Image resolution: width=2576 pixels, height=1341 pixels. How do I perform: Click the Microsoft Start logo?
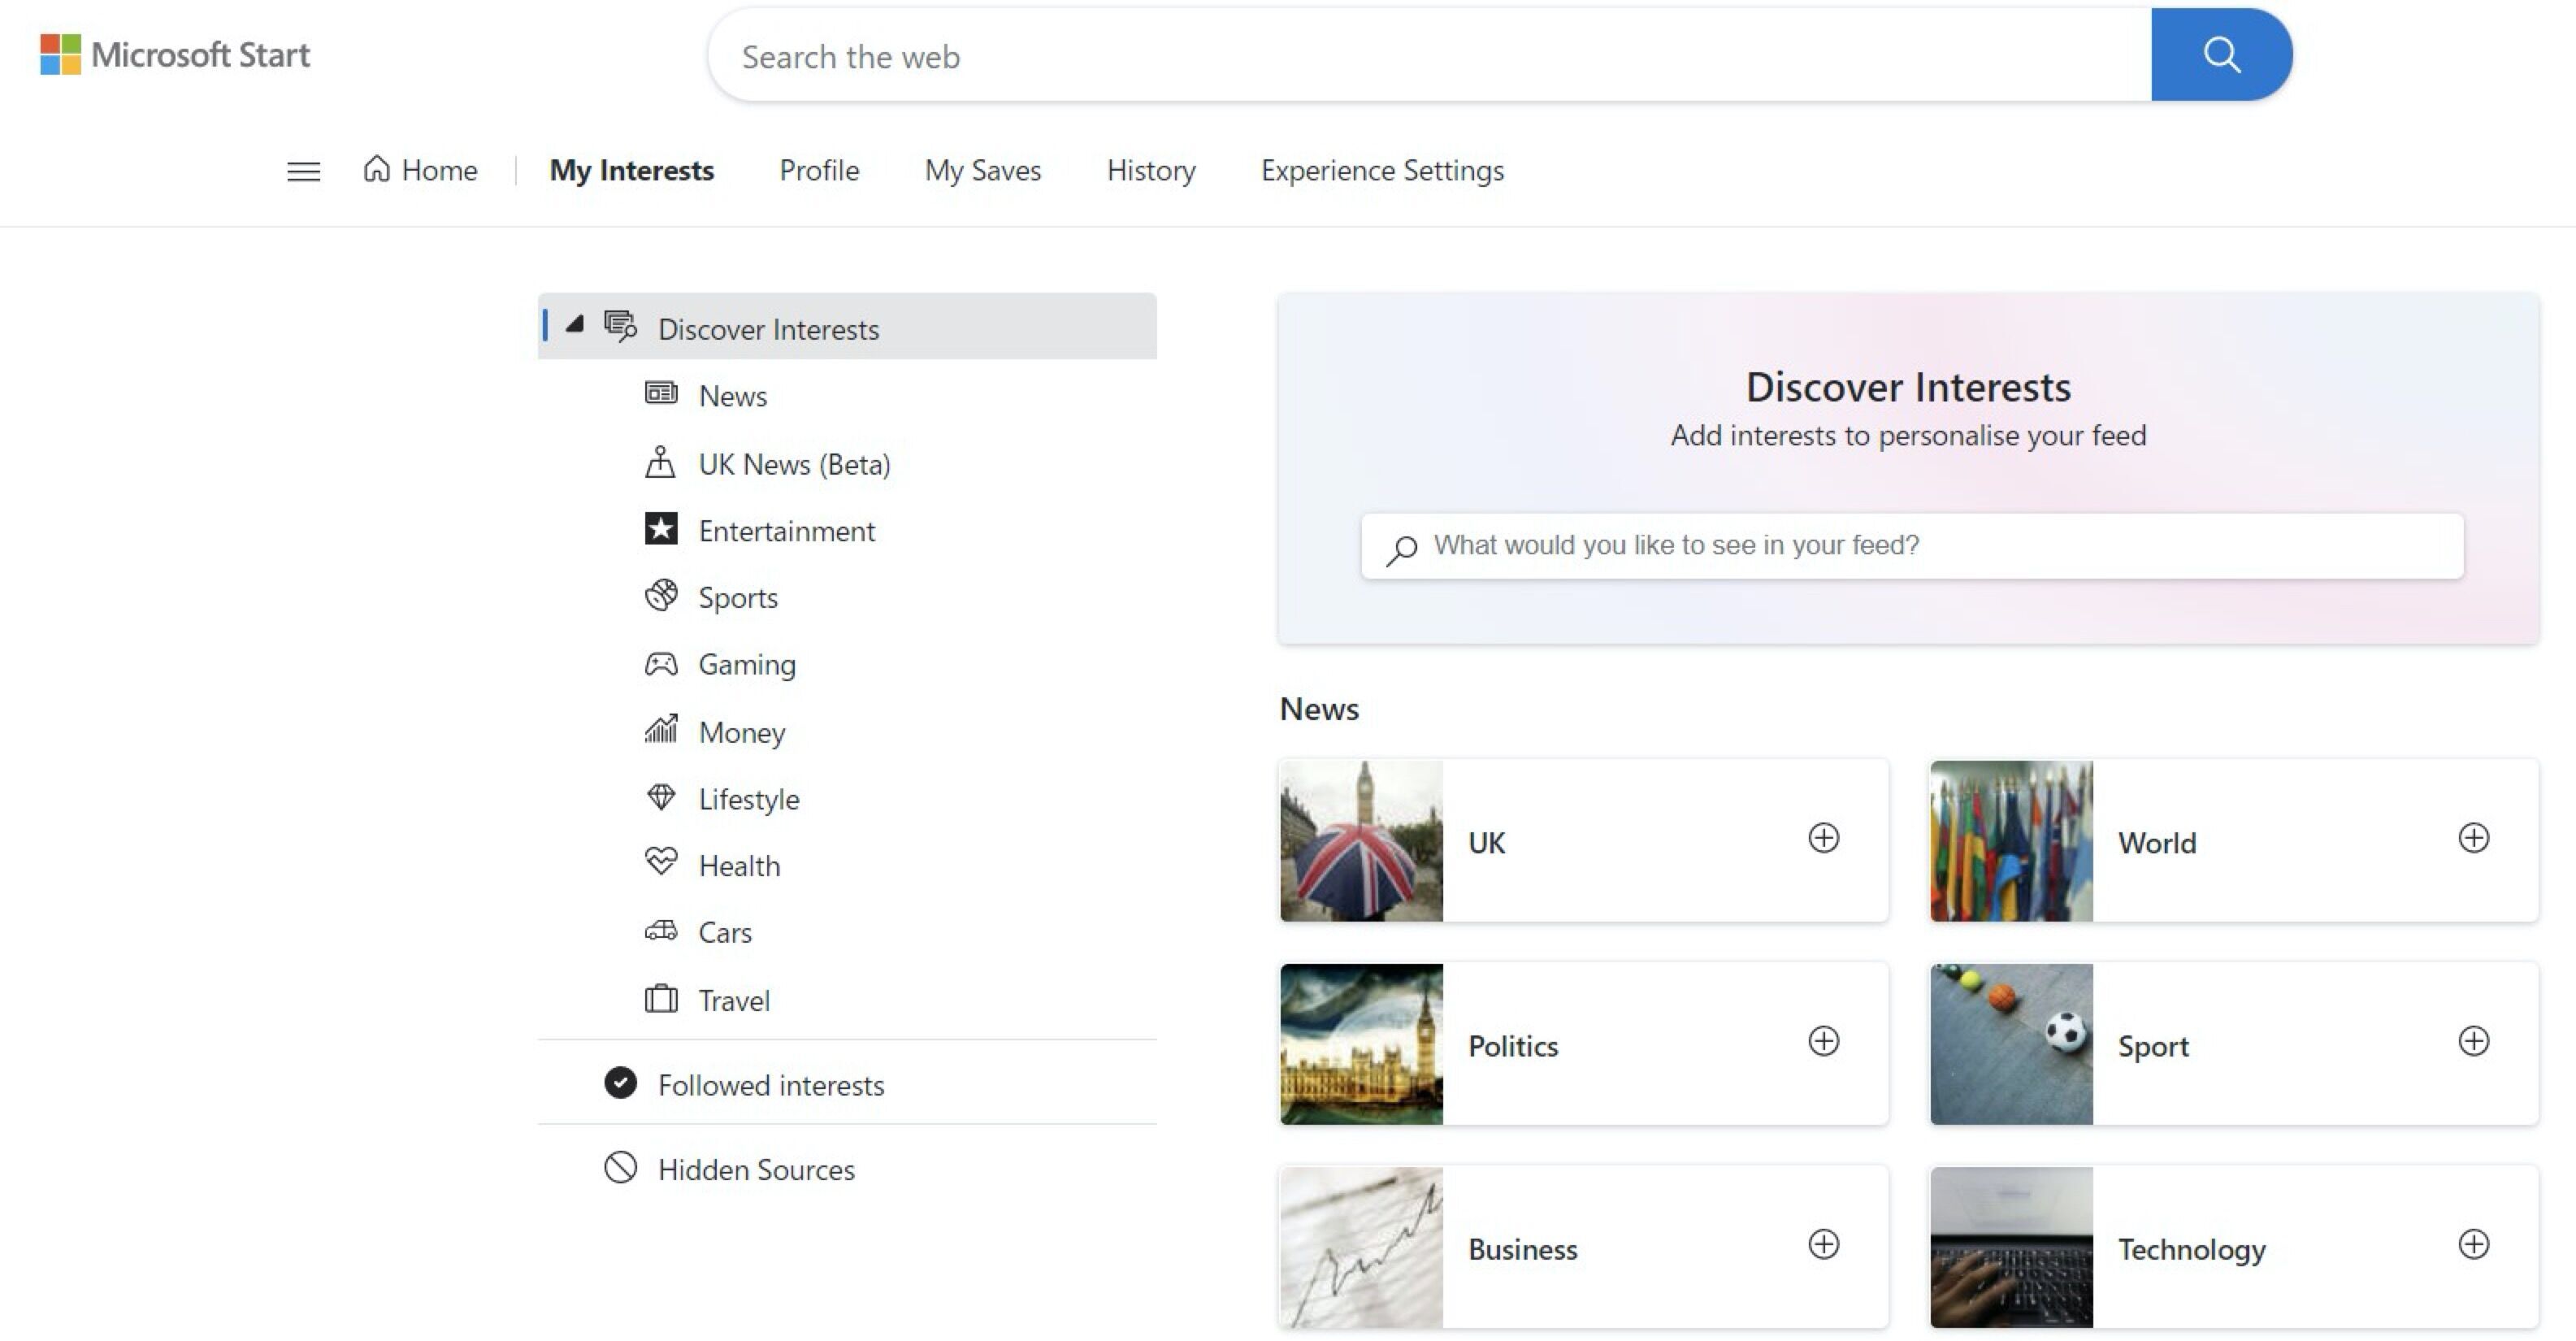point(175,55)
